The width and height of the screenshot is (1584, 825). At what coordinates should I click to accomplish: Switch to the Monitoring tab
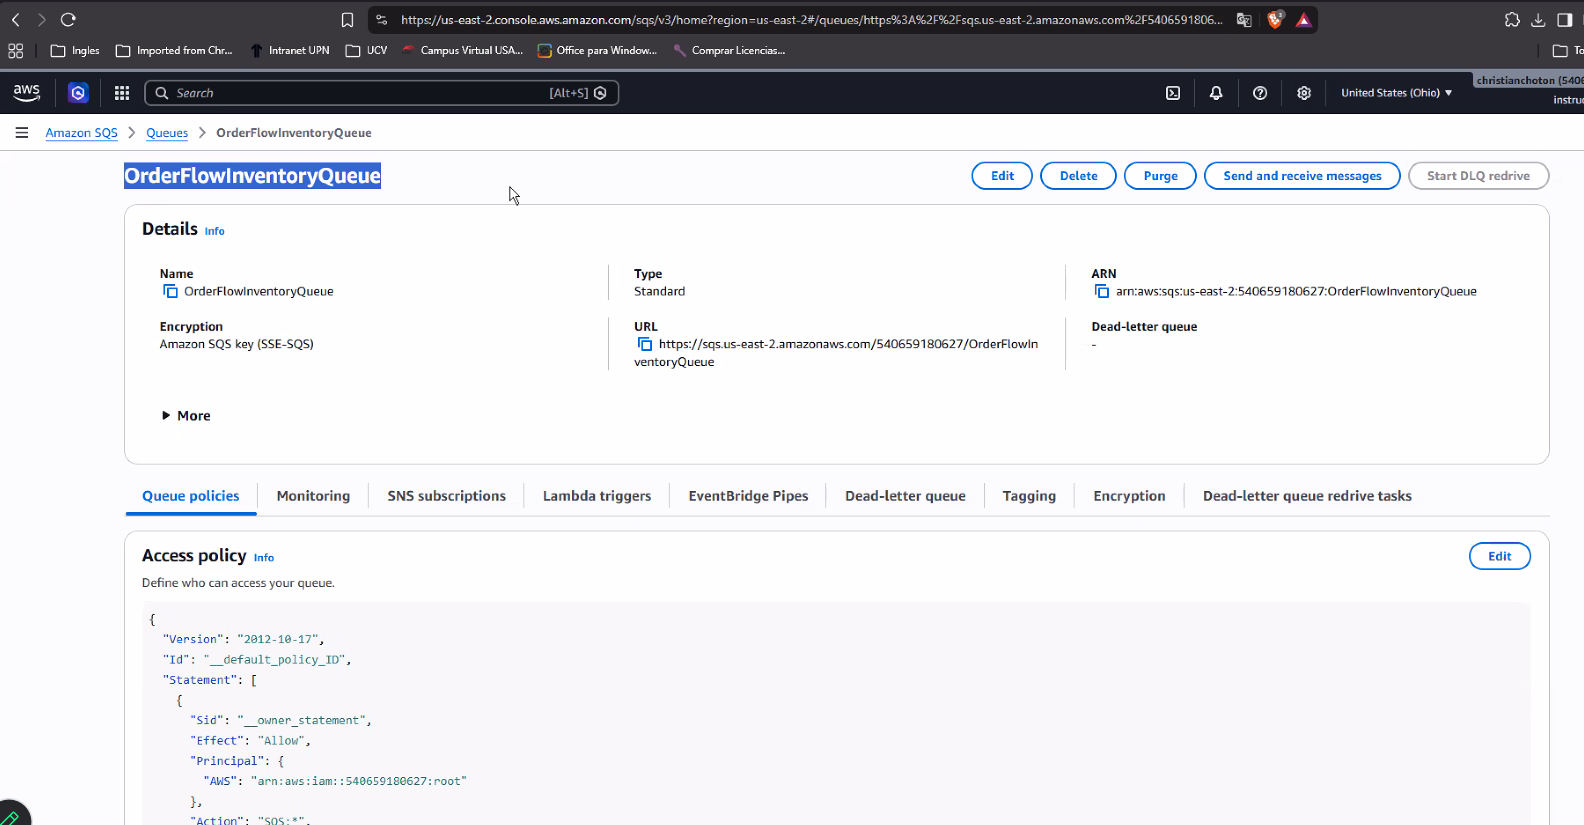tap(313, 496)
